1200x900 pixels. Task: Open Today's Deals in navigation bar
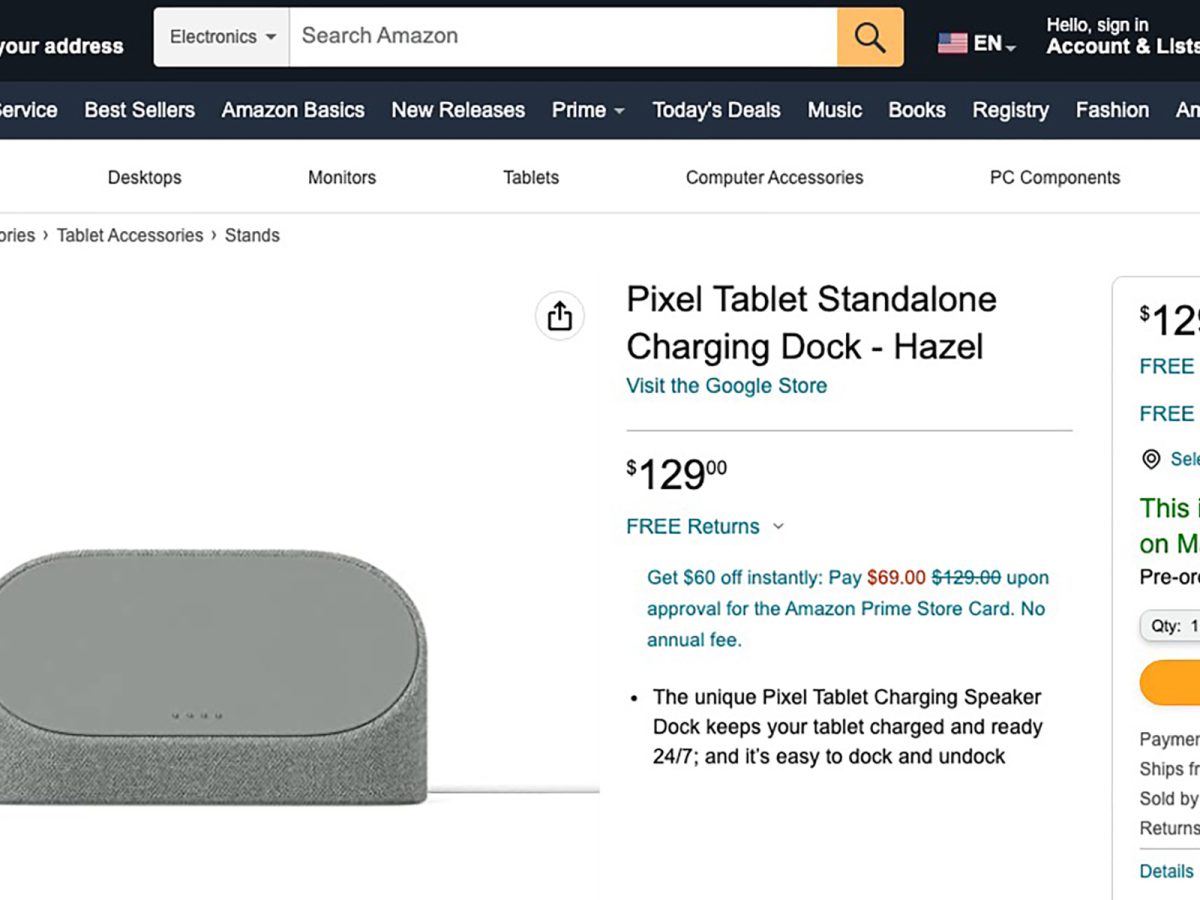716,110
